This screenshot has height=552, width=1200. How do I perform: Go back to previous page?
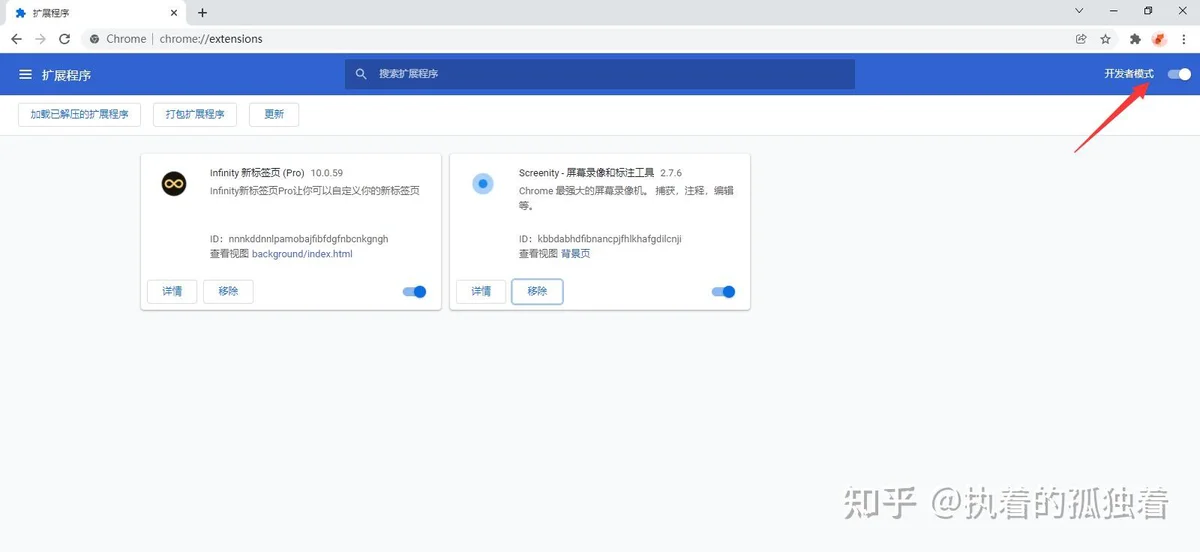coord(17,39)
